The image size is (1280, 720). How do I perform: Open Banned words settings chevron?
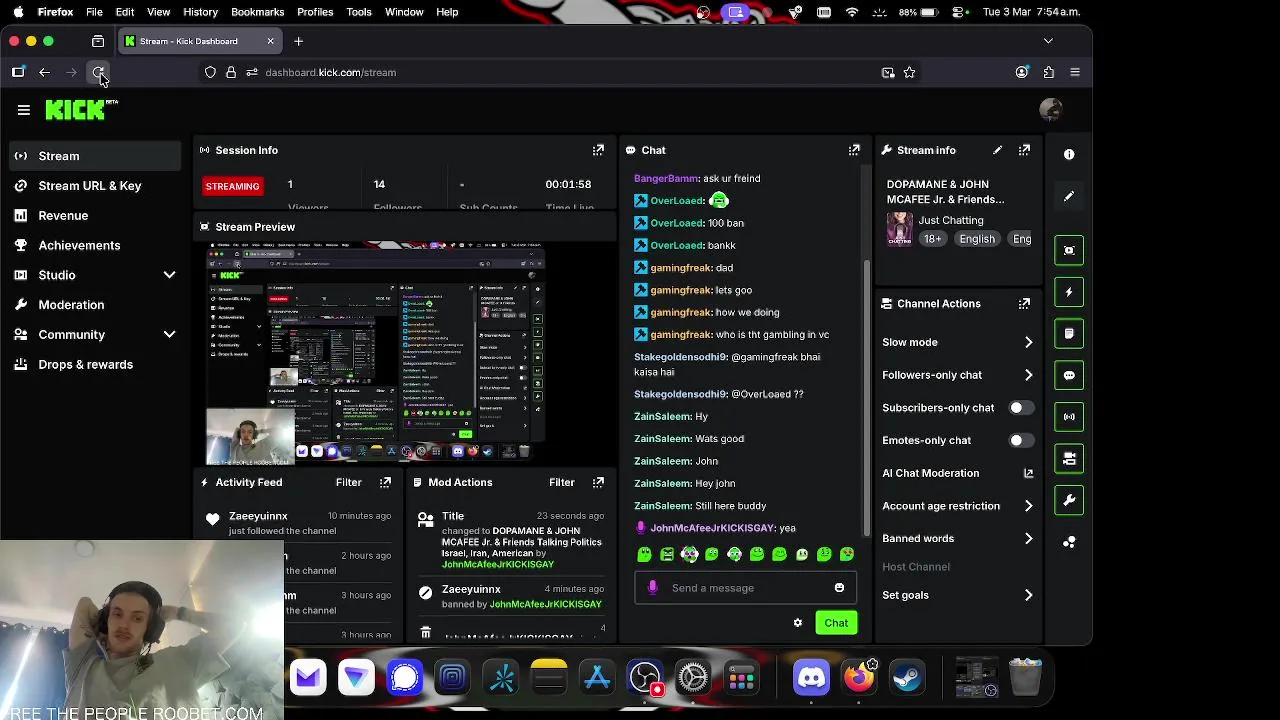tap(1028, 538)
